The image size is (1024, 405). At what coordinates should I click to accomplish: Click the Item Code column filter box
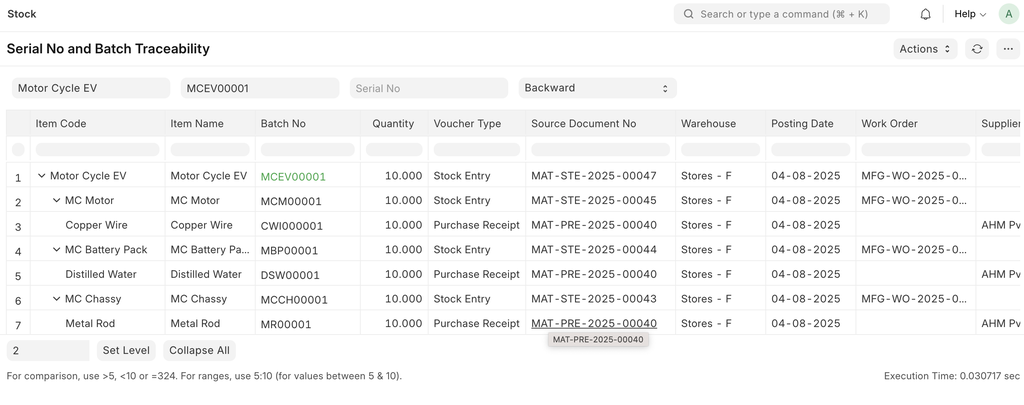tap(97, 149)
